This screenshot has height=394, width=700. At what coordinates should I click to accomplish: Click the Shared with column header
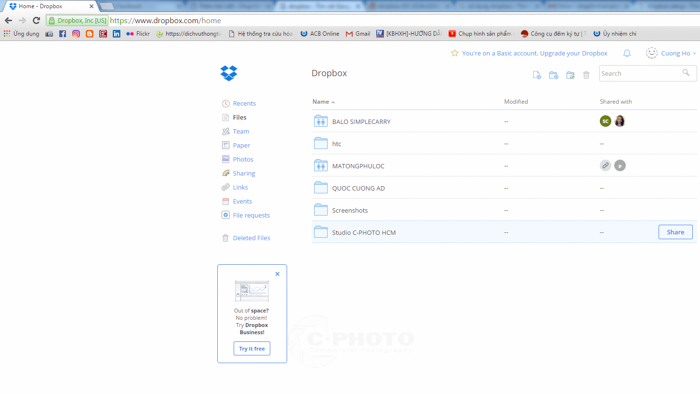[x=616, y=102]
